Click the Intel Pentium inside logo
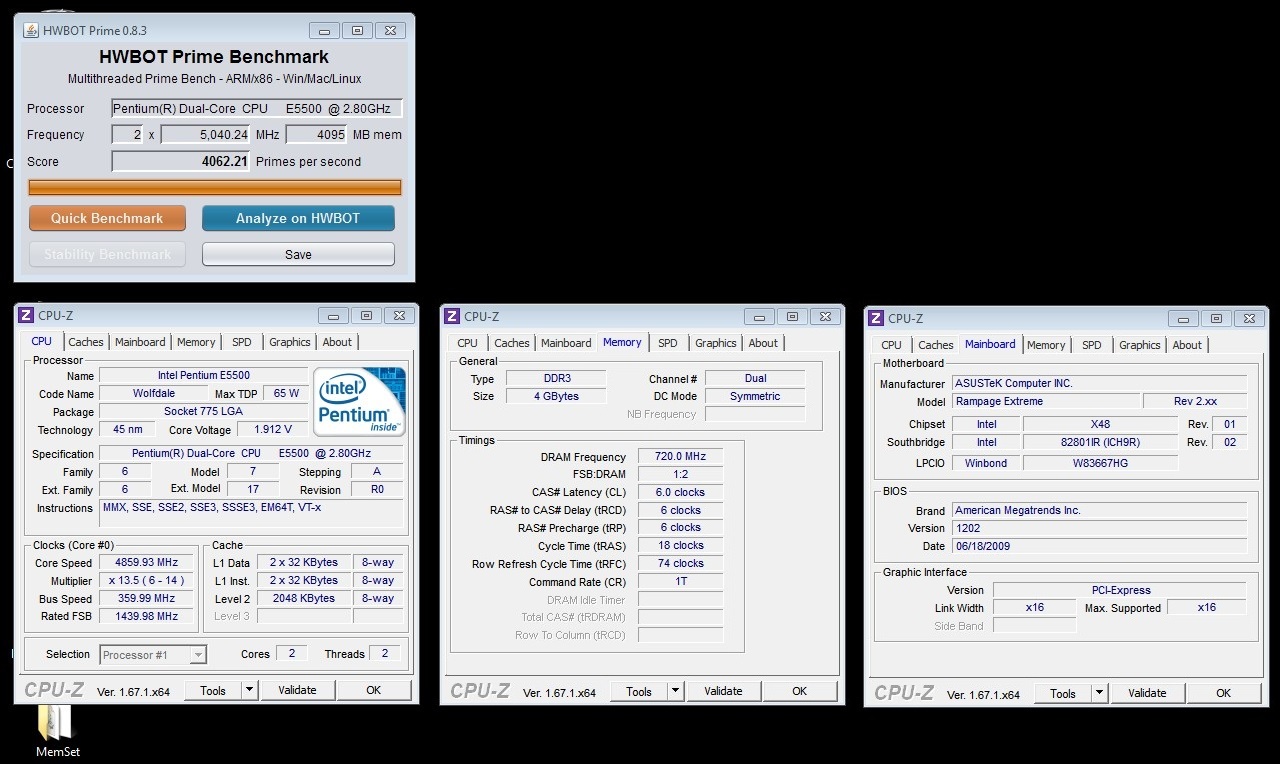Image resolution: width=1280 pixels, height=764 pixels. [359, 402]
